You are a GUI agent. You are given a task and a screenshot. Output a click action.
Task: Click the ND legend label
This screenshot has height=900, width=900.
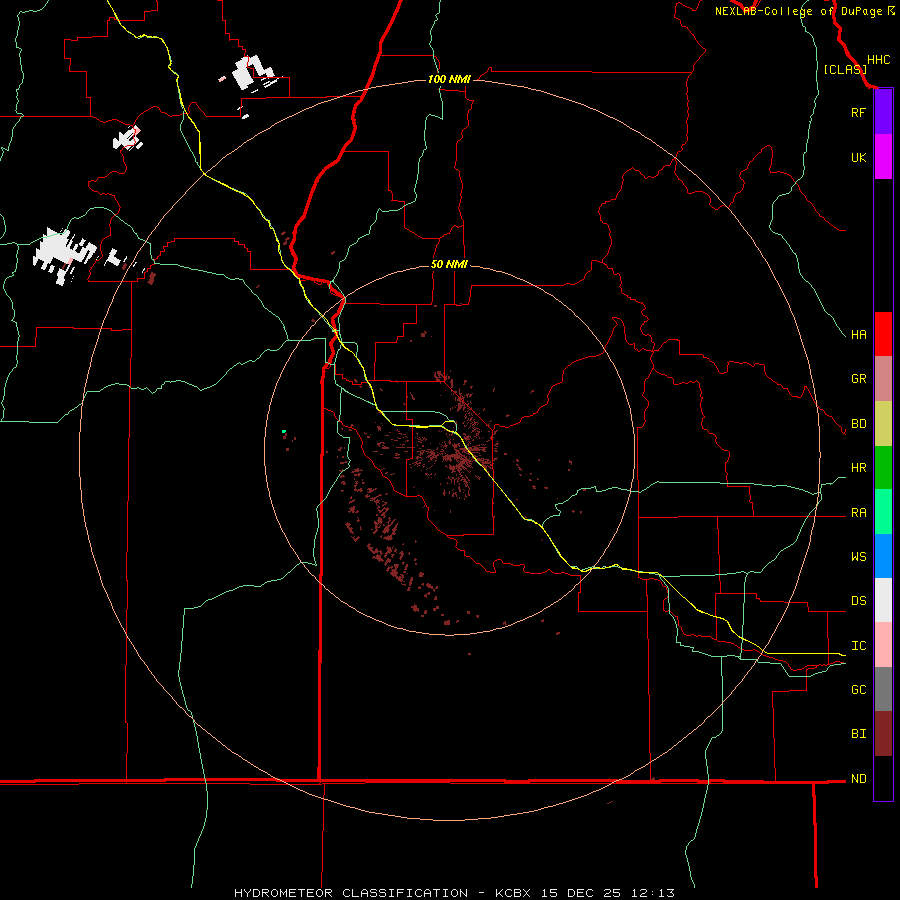point(858,779)
